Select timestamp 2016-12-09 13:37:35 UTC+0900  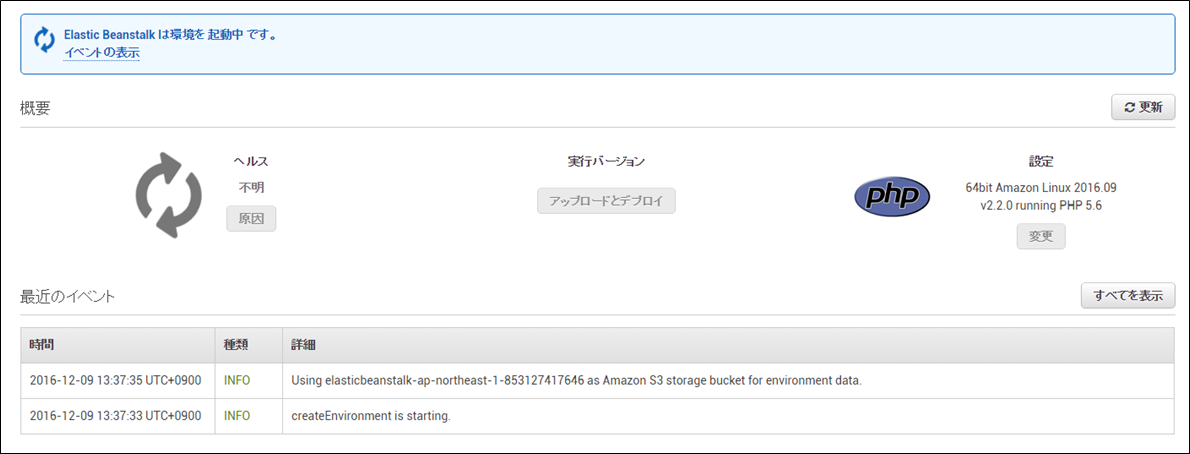[x=115, y=380]
